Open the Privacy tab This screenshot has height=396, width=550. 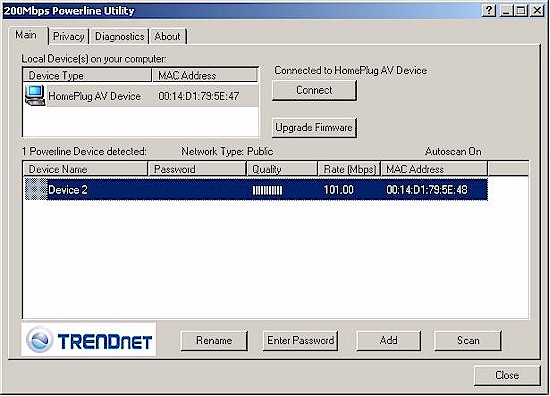point(69,37)
